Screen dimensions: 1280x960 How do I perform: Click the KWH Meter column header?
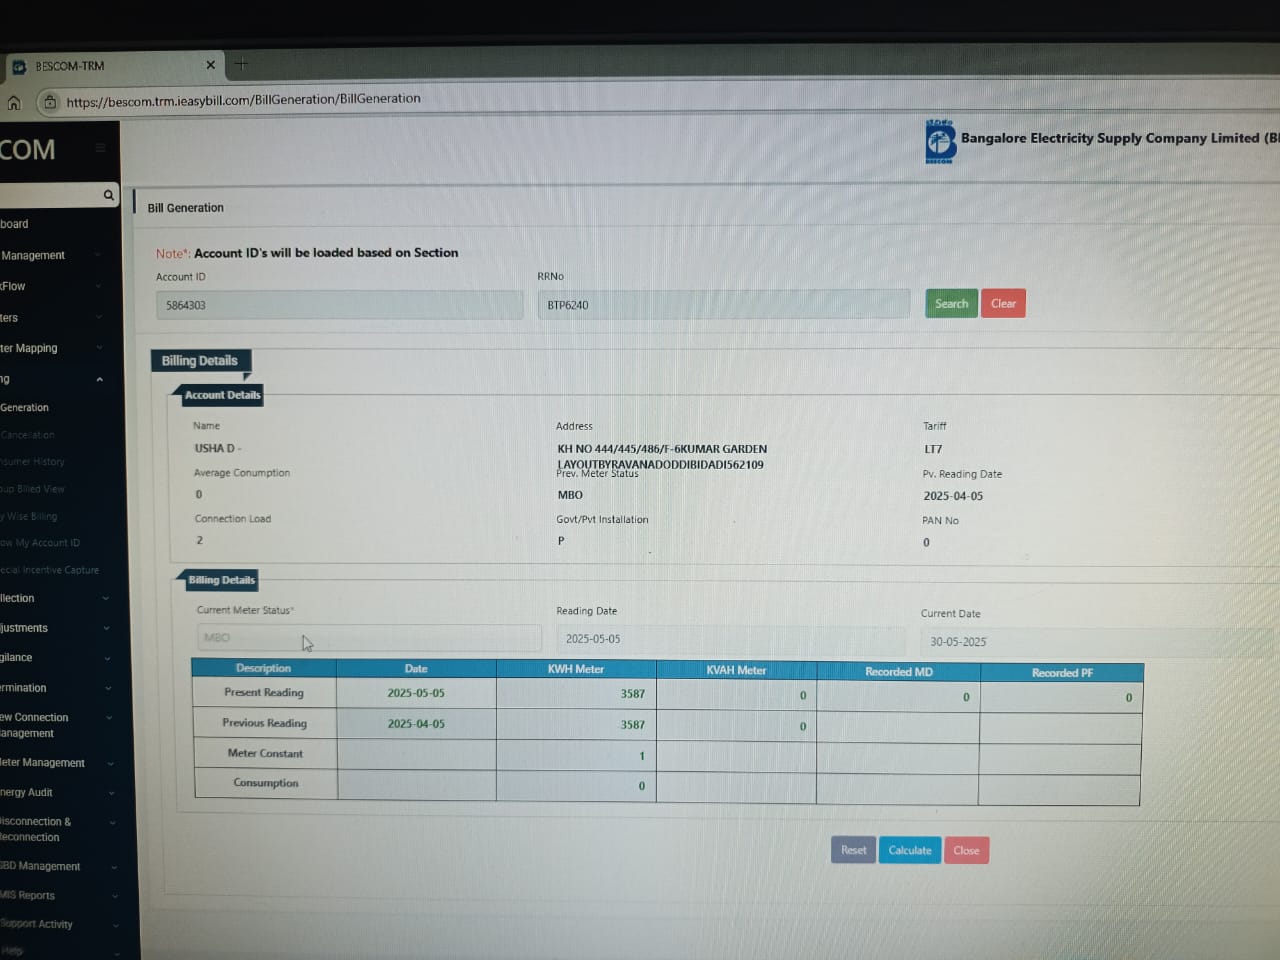click(x=576, y=669)
